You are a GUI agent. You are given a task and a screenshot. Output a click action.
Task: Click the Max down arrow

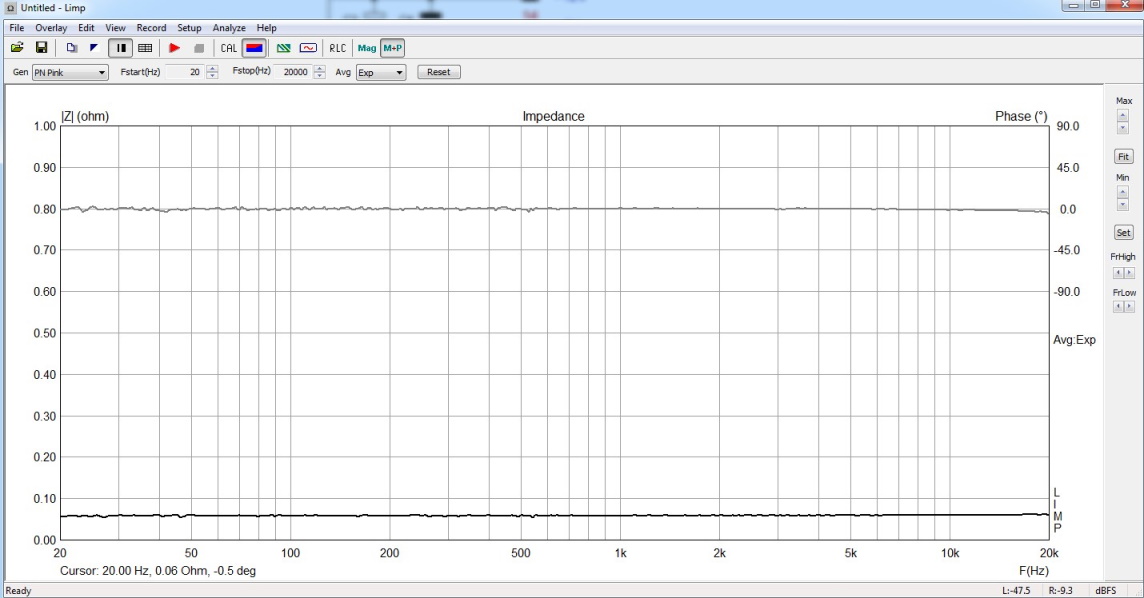1123,128
